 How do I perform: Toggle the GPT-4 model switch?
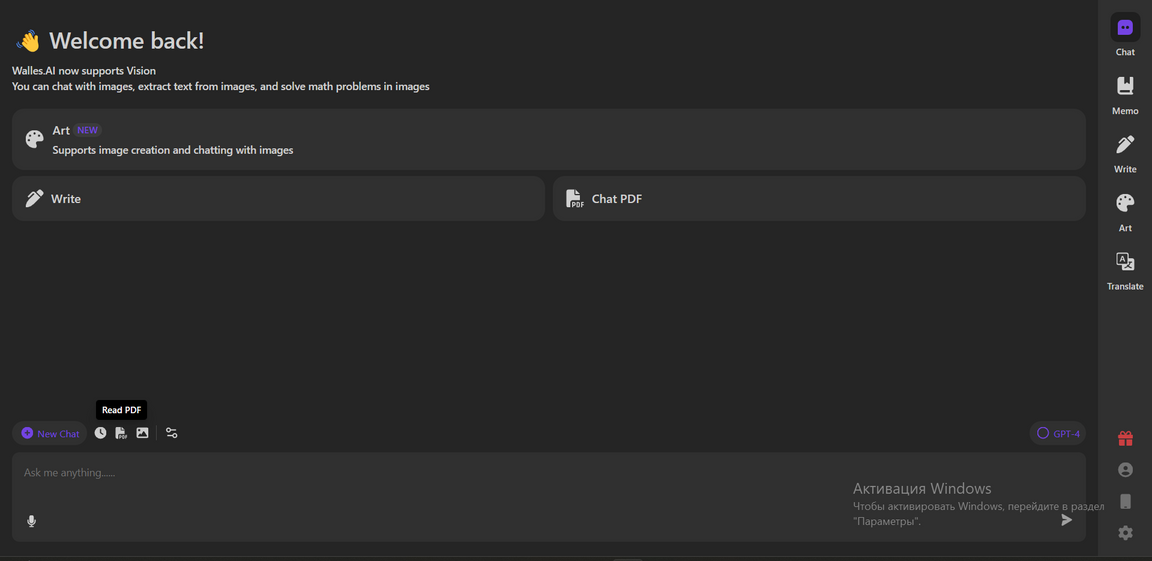1058,434
